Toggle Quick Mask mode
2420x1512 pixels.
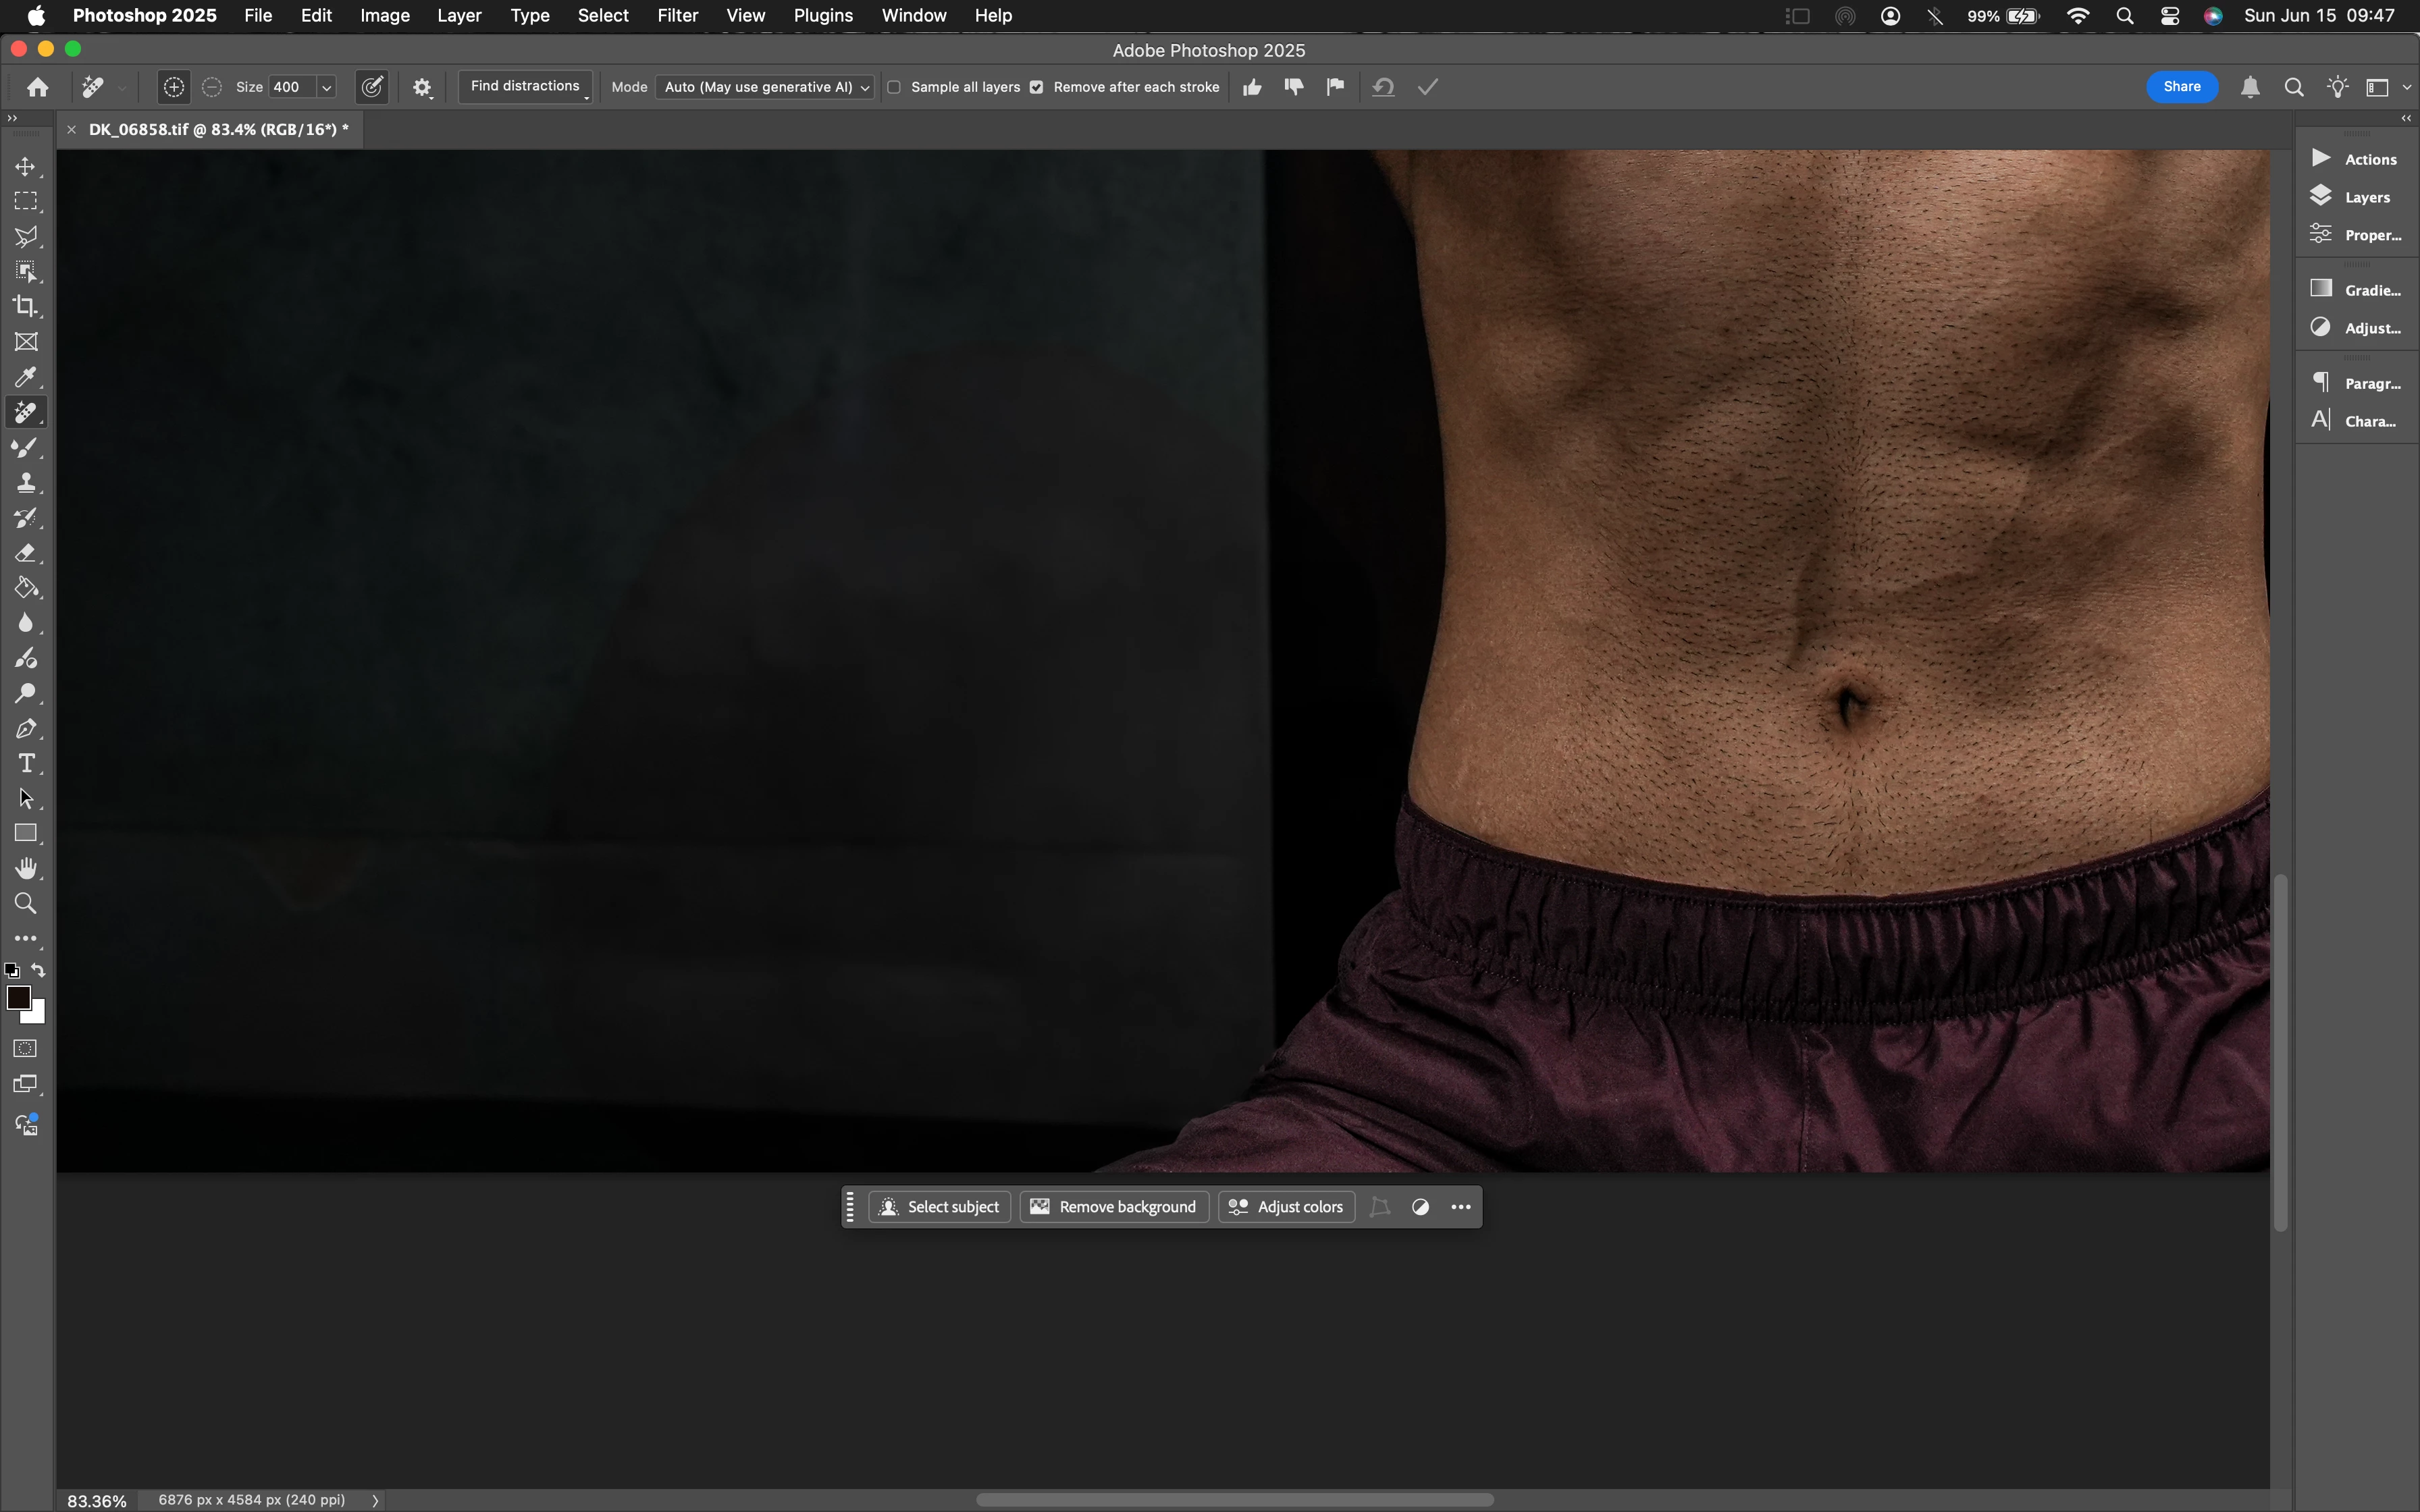26,1049
